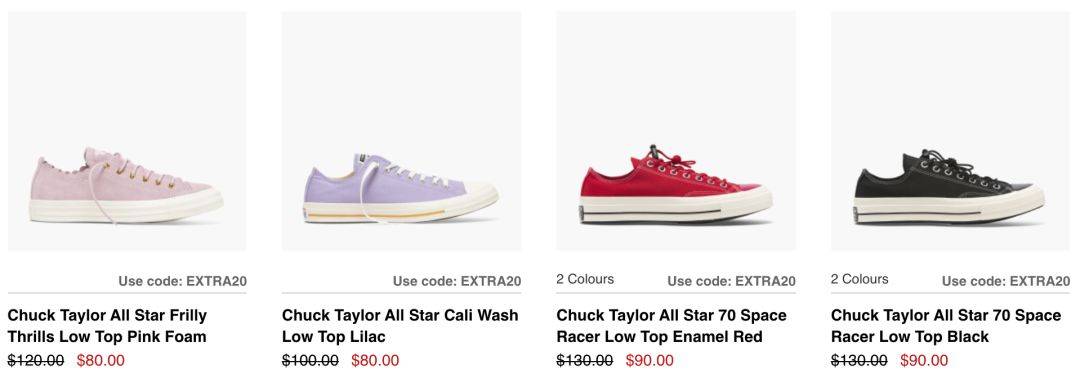This screenshot has width=1080, height=392.
Task: Click the crossed-out $120.00 original price
Action: click(x=36, y=360)
